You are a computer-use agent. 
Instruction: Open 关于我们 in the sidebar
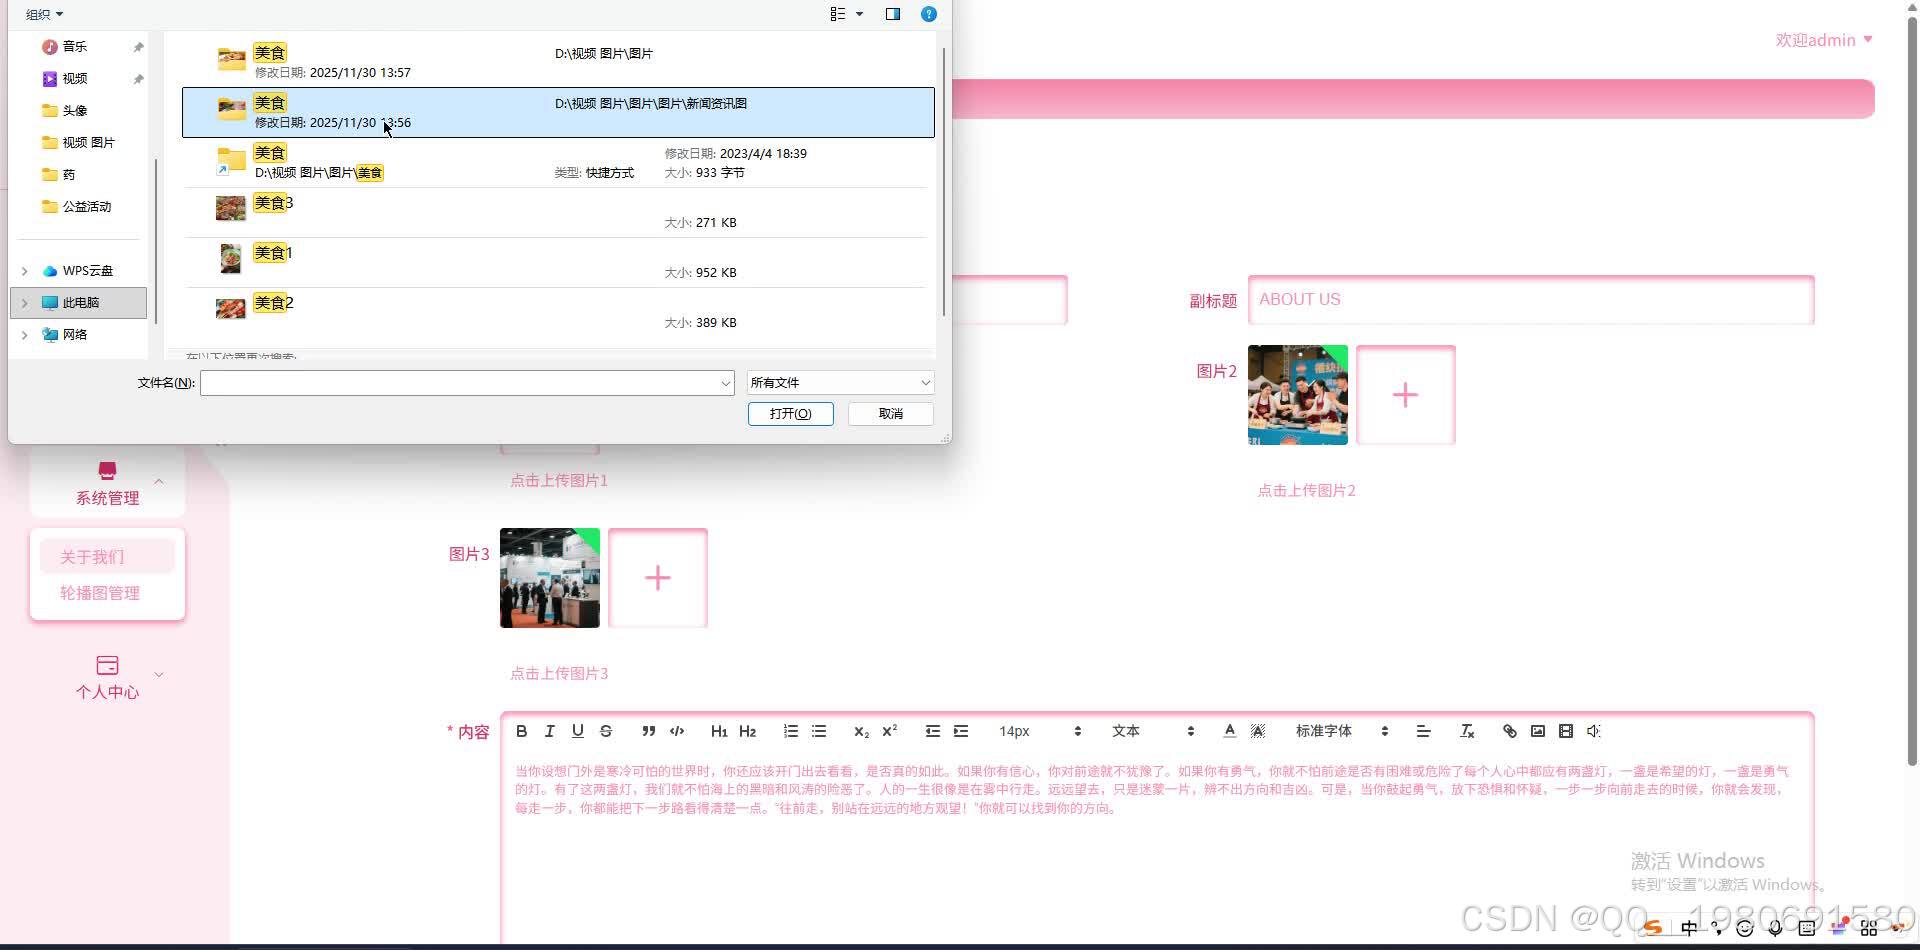coord(107,557)
